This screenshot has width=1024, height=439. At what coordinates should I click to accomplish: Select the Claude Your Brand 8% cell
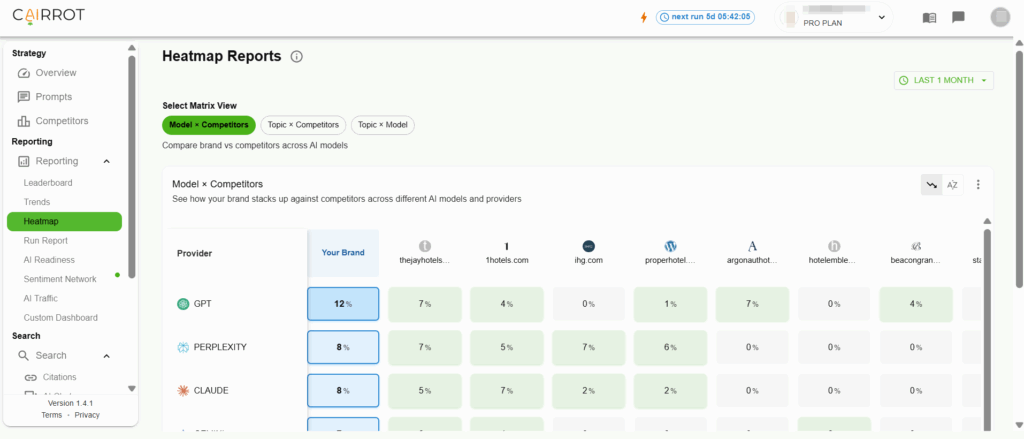pos(344,391)
